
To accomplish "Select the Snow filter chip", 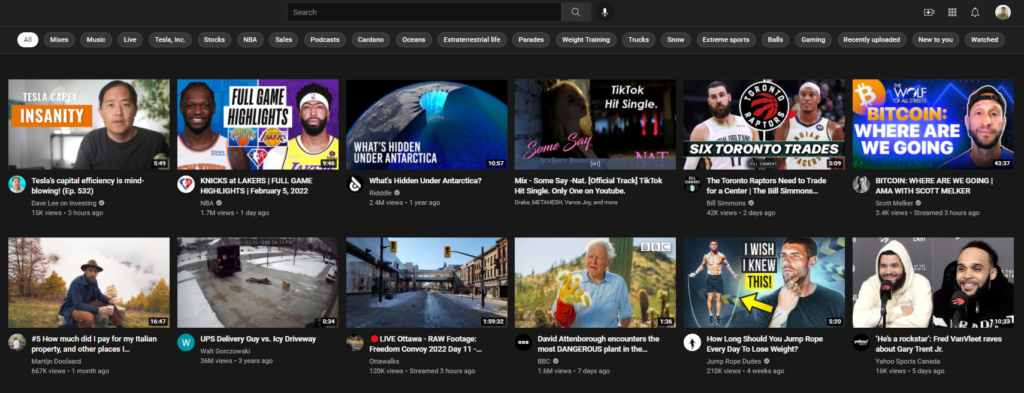I will (x=676, y=40).
